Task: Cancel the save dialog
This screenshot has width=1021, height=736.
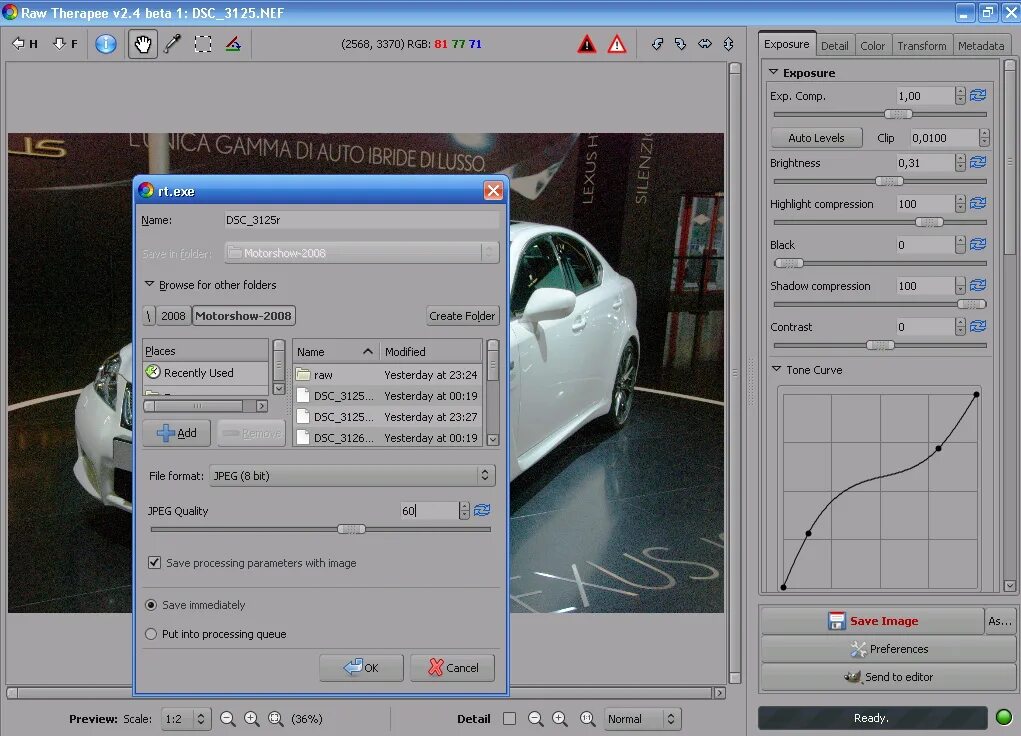Action: point(453,668)
